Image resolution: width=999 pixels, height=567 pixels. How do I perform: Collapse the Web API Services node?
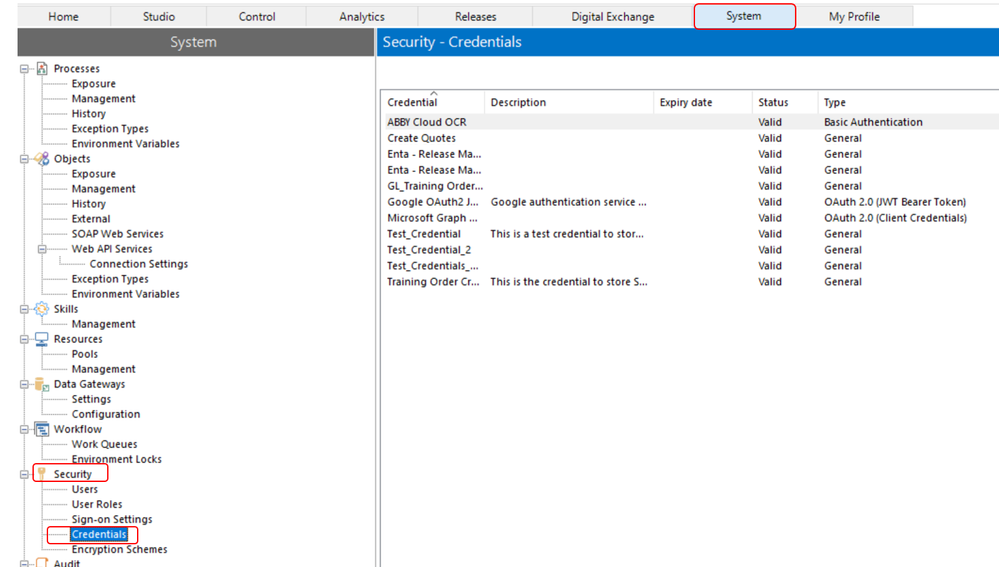point(43,249)
